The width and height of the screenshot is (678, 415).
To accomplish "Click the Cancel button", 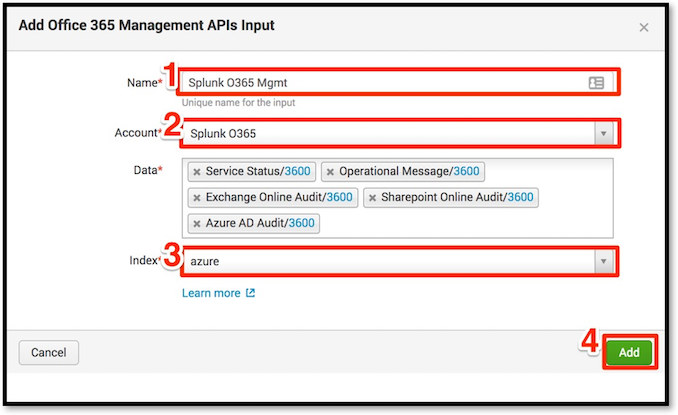I will [x=48, y=352].
